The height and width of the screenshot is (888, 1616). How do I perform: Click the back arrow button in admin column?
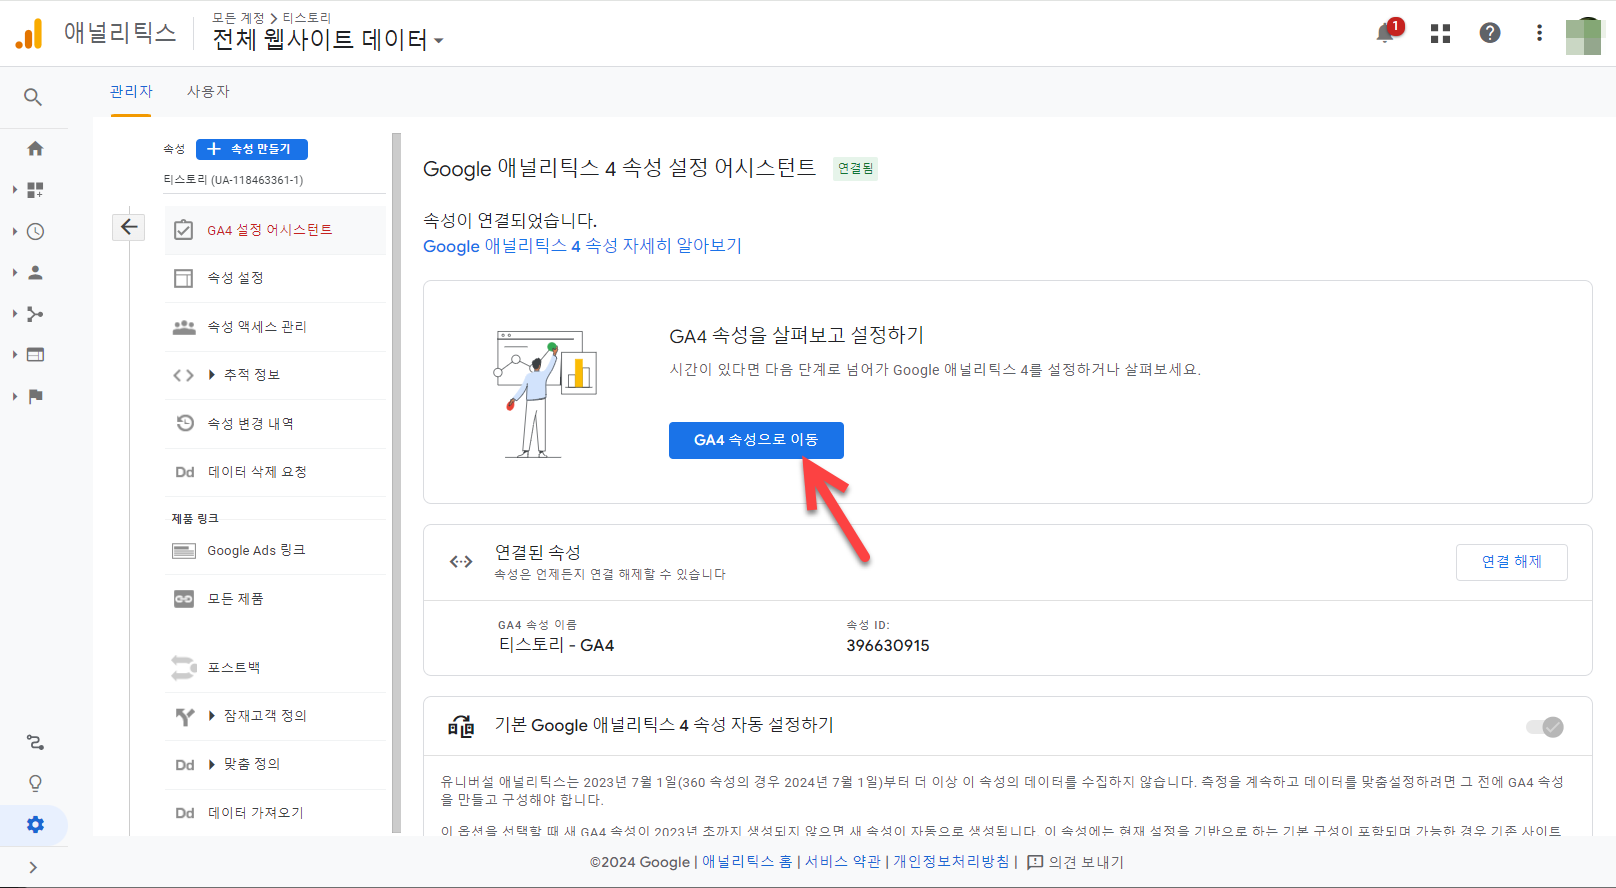pos(129,227)
